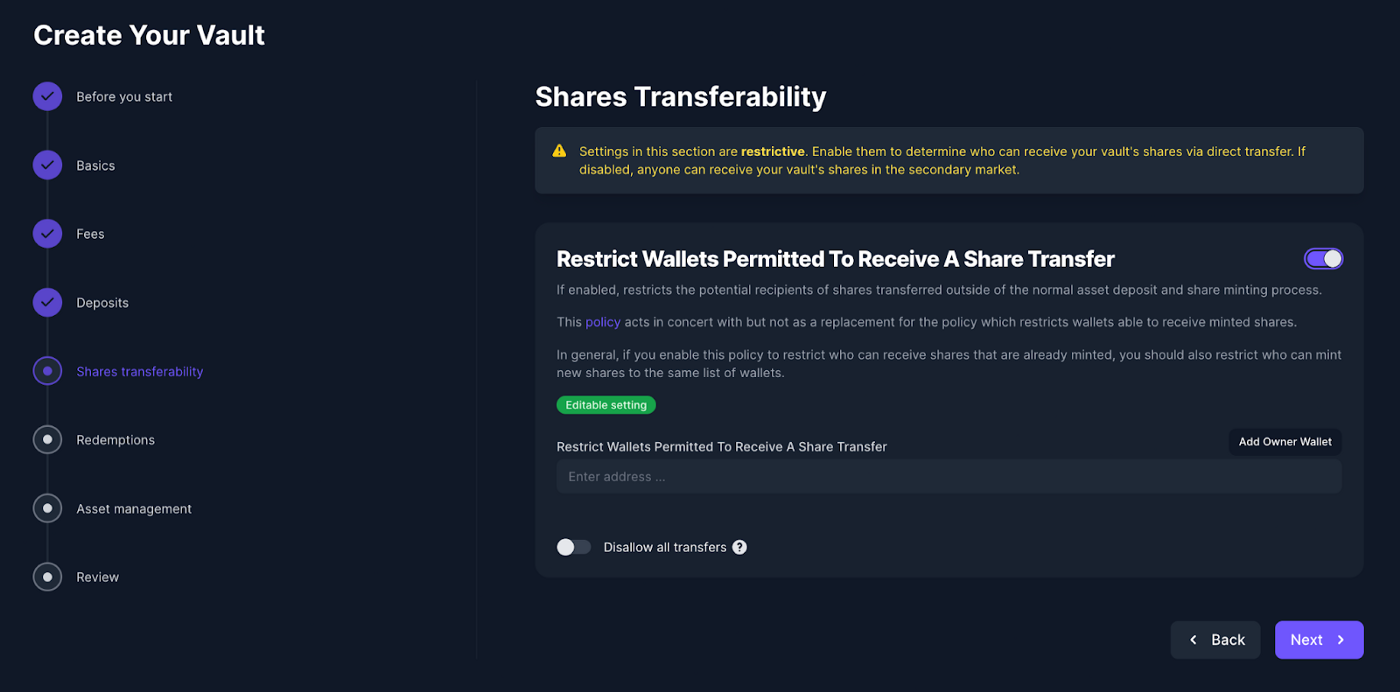Viewport: 1400px width, 692px height.
Task: Enable the Disallow all transfers toggle
Action: (574, 547)
